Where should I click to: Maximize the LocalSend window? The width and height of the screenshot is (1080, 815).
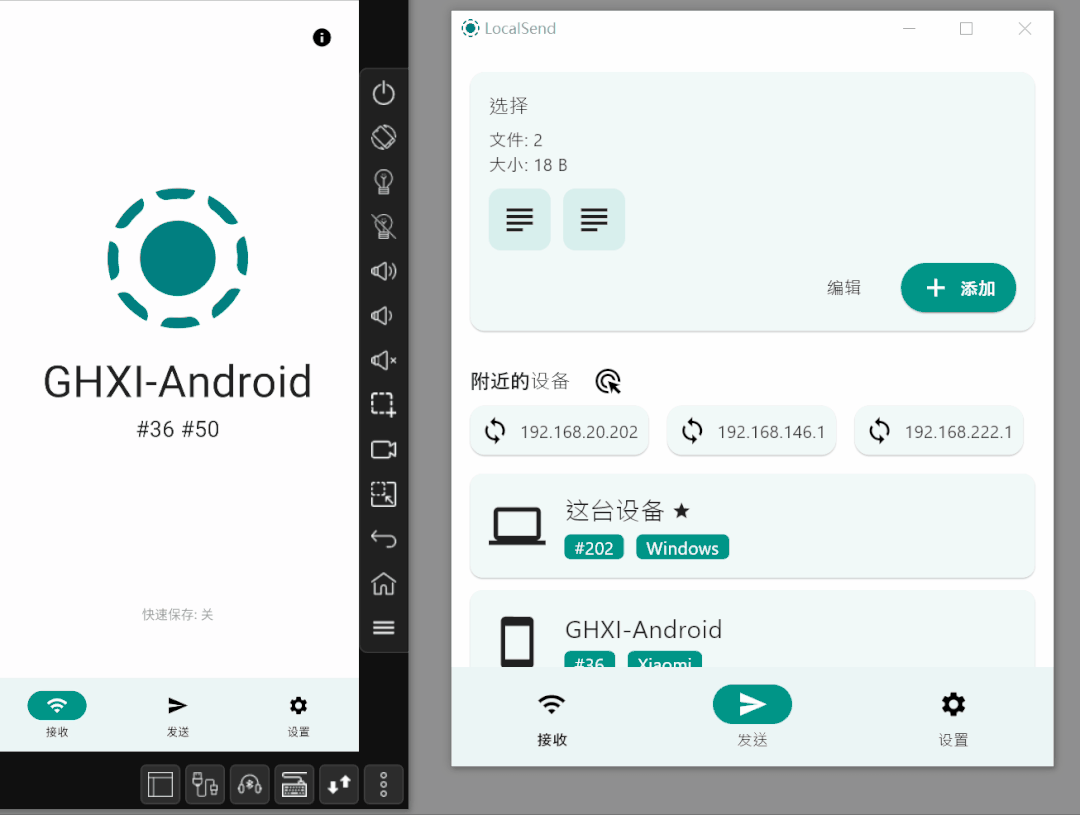[966, 28]
